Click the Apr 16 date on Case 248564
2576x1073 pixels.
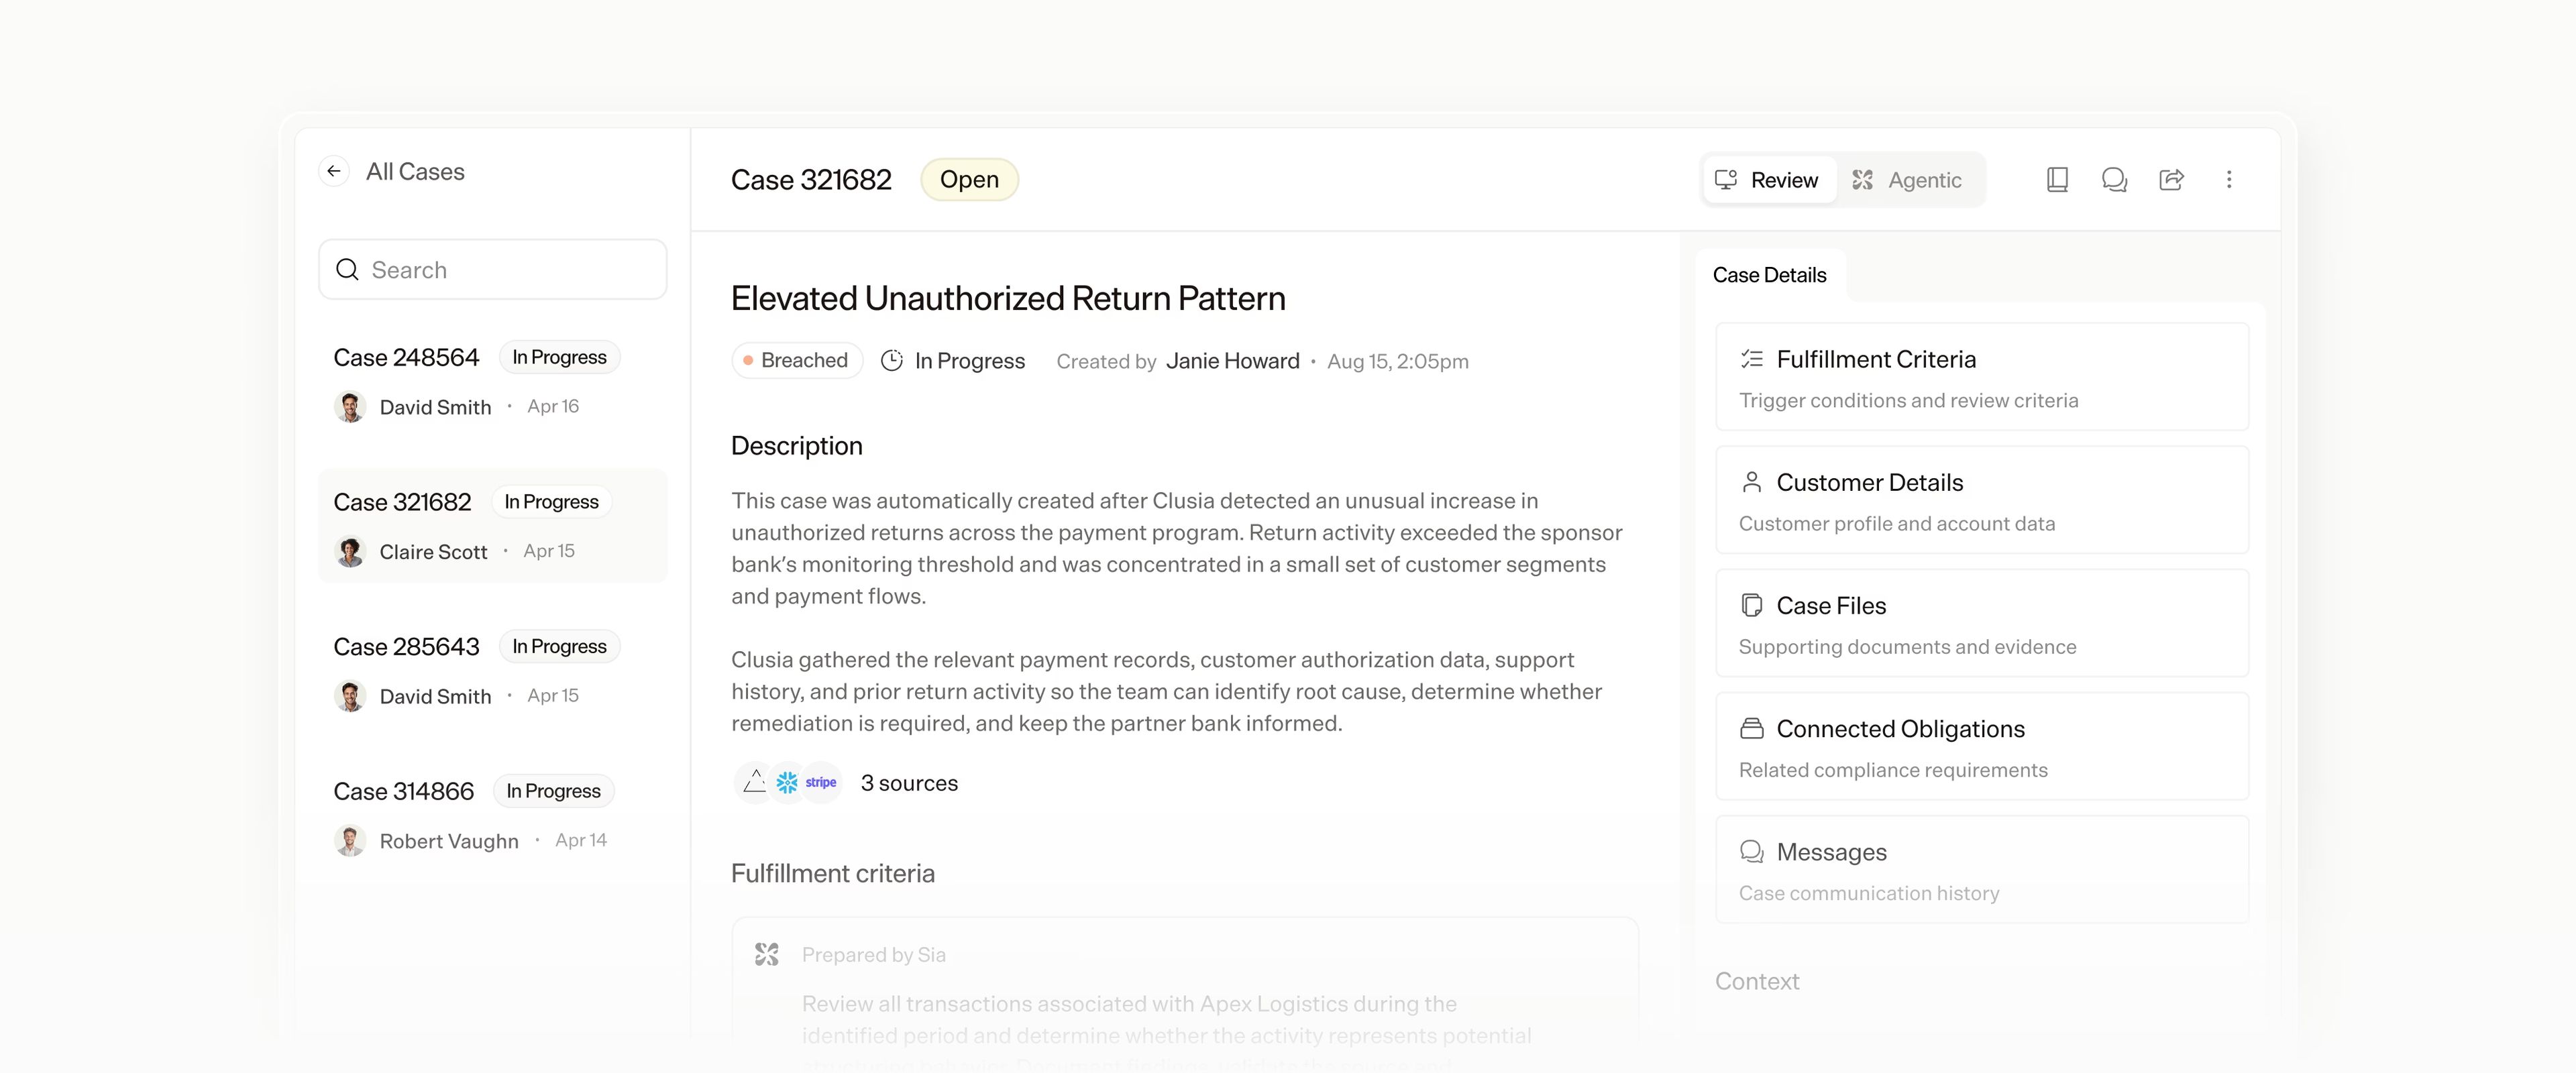[x=553, y=406]
